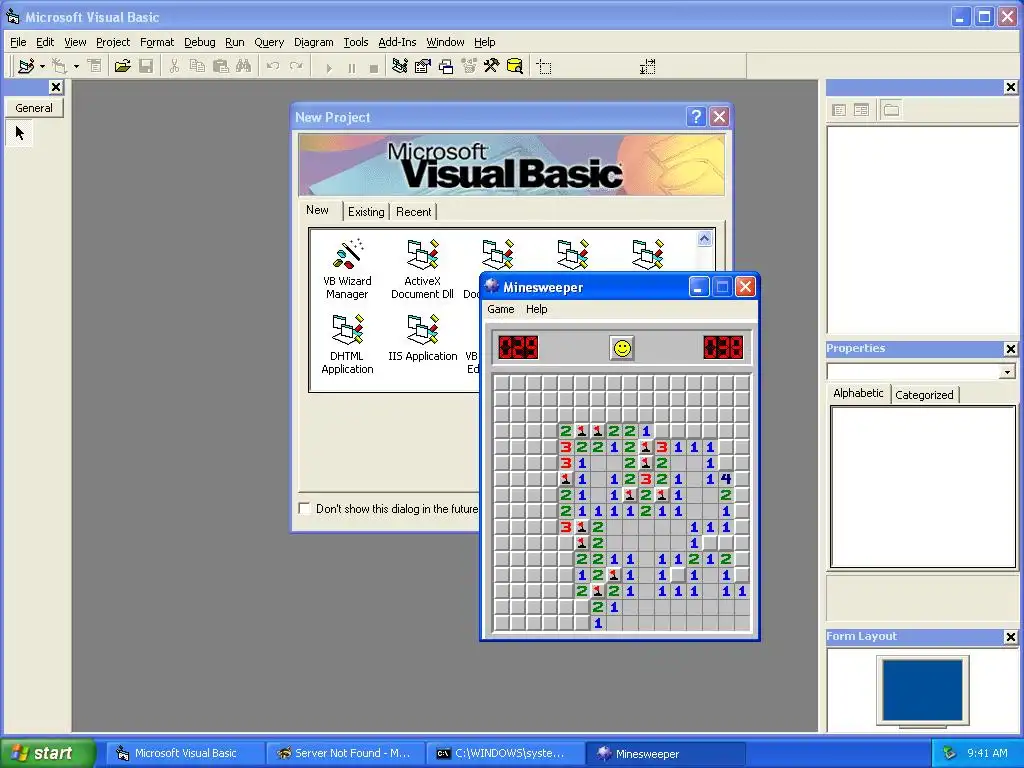Click the View Code icon in Project Explorer
This screenshot has height=768, width=1024.
[x=839, y=110]
